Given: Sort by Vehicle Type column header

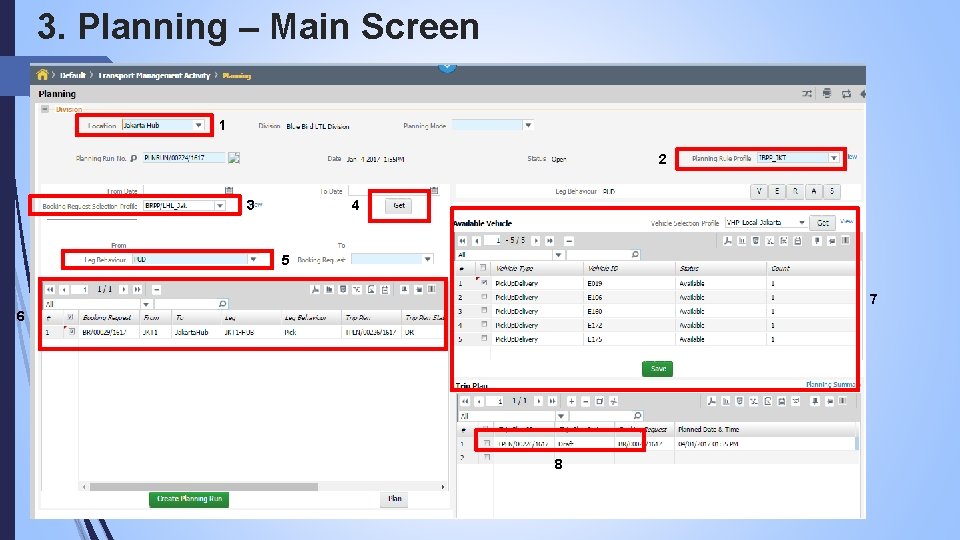Looking at the screenshot, I should click(x=514, y=268).
